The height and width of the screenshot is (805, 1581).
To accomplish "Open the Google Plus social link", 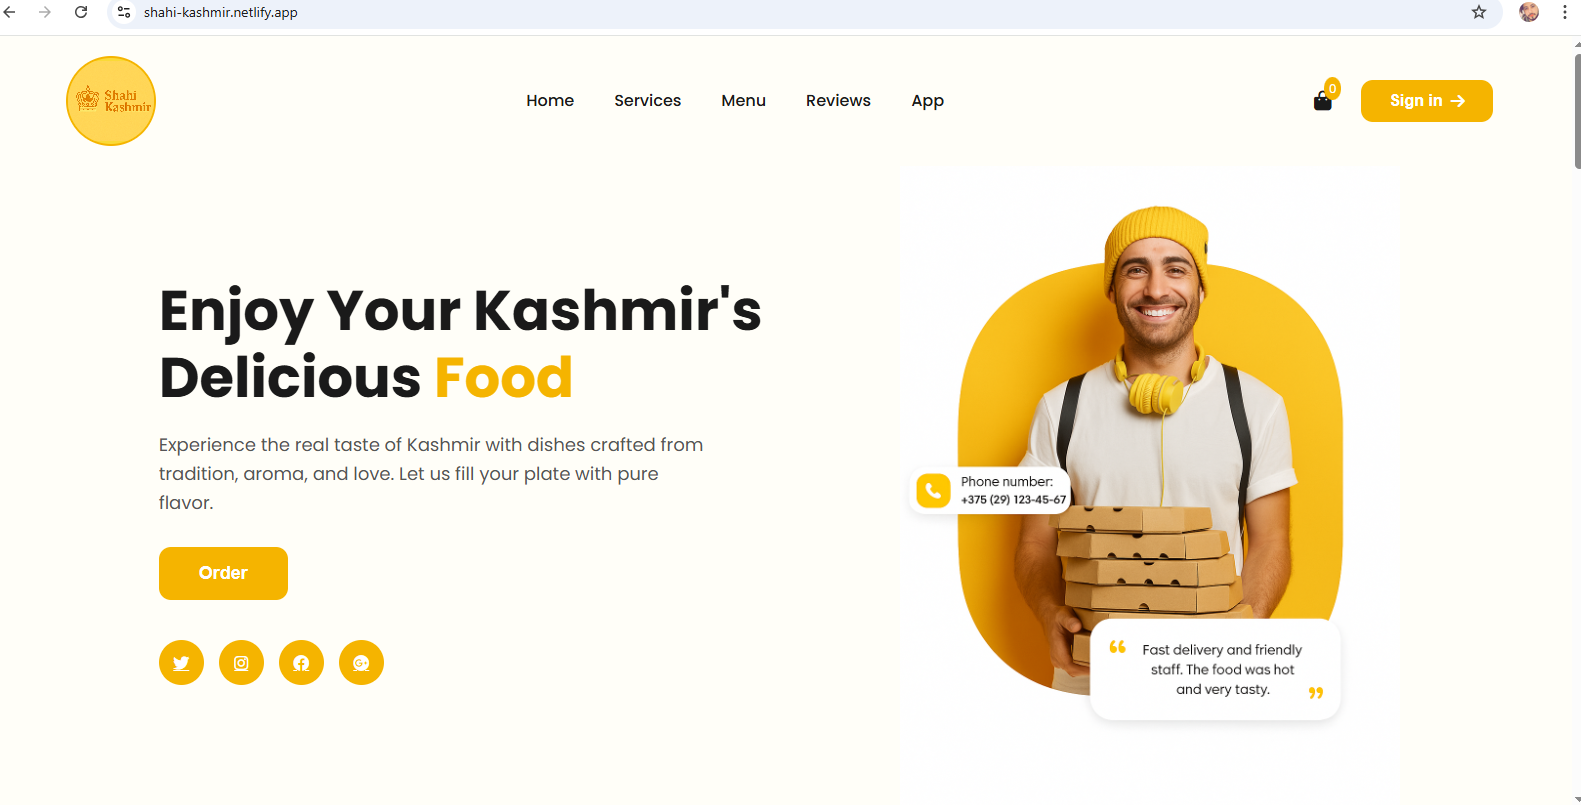I will coord(361,663).
